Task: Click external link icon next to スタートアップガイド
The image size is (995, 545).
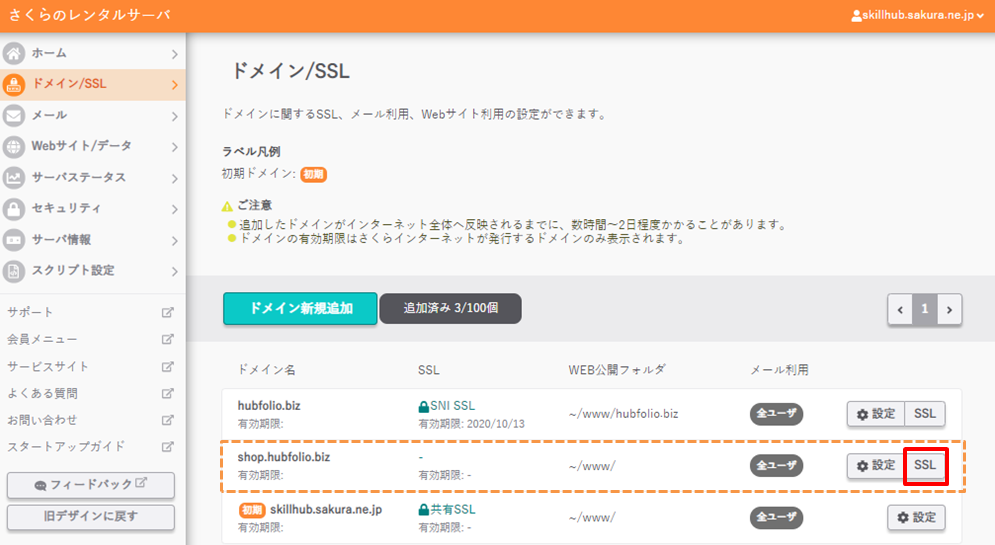Action: [168, 447]
